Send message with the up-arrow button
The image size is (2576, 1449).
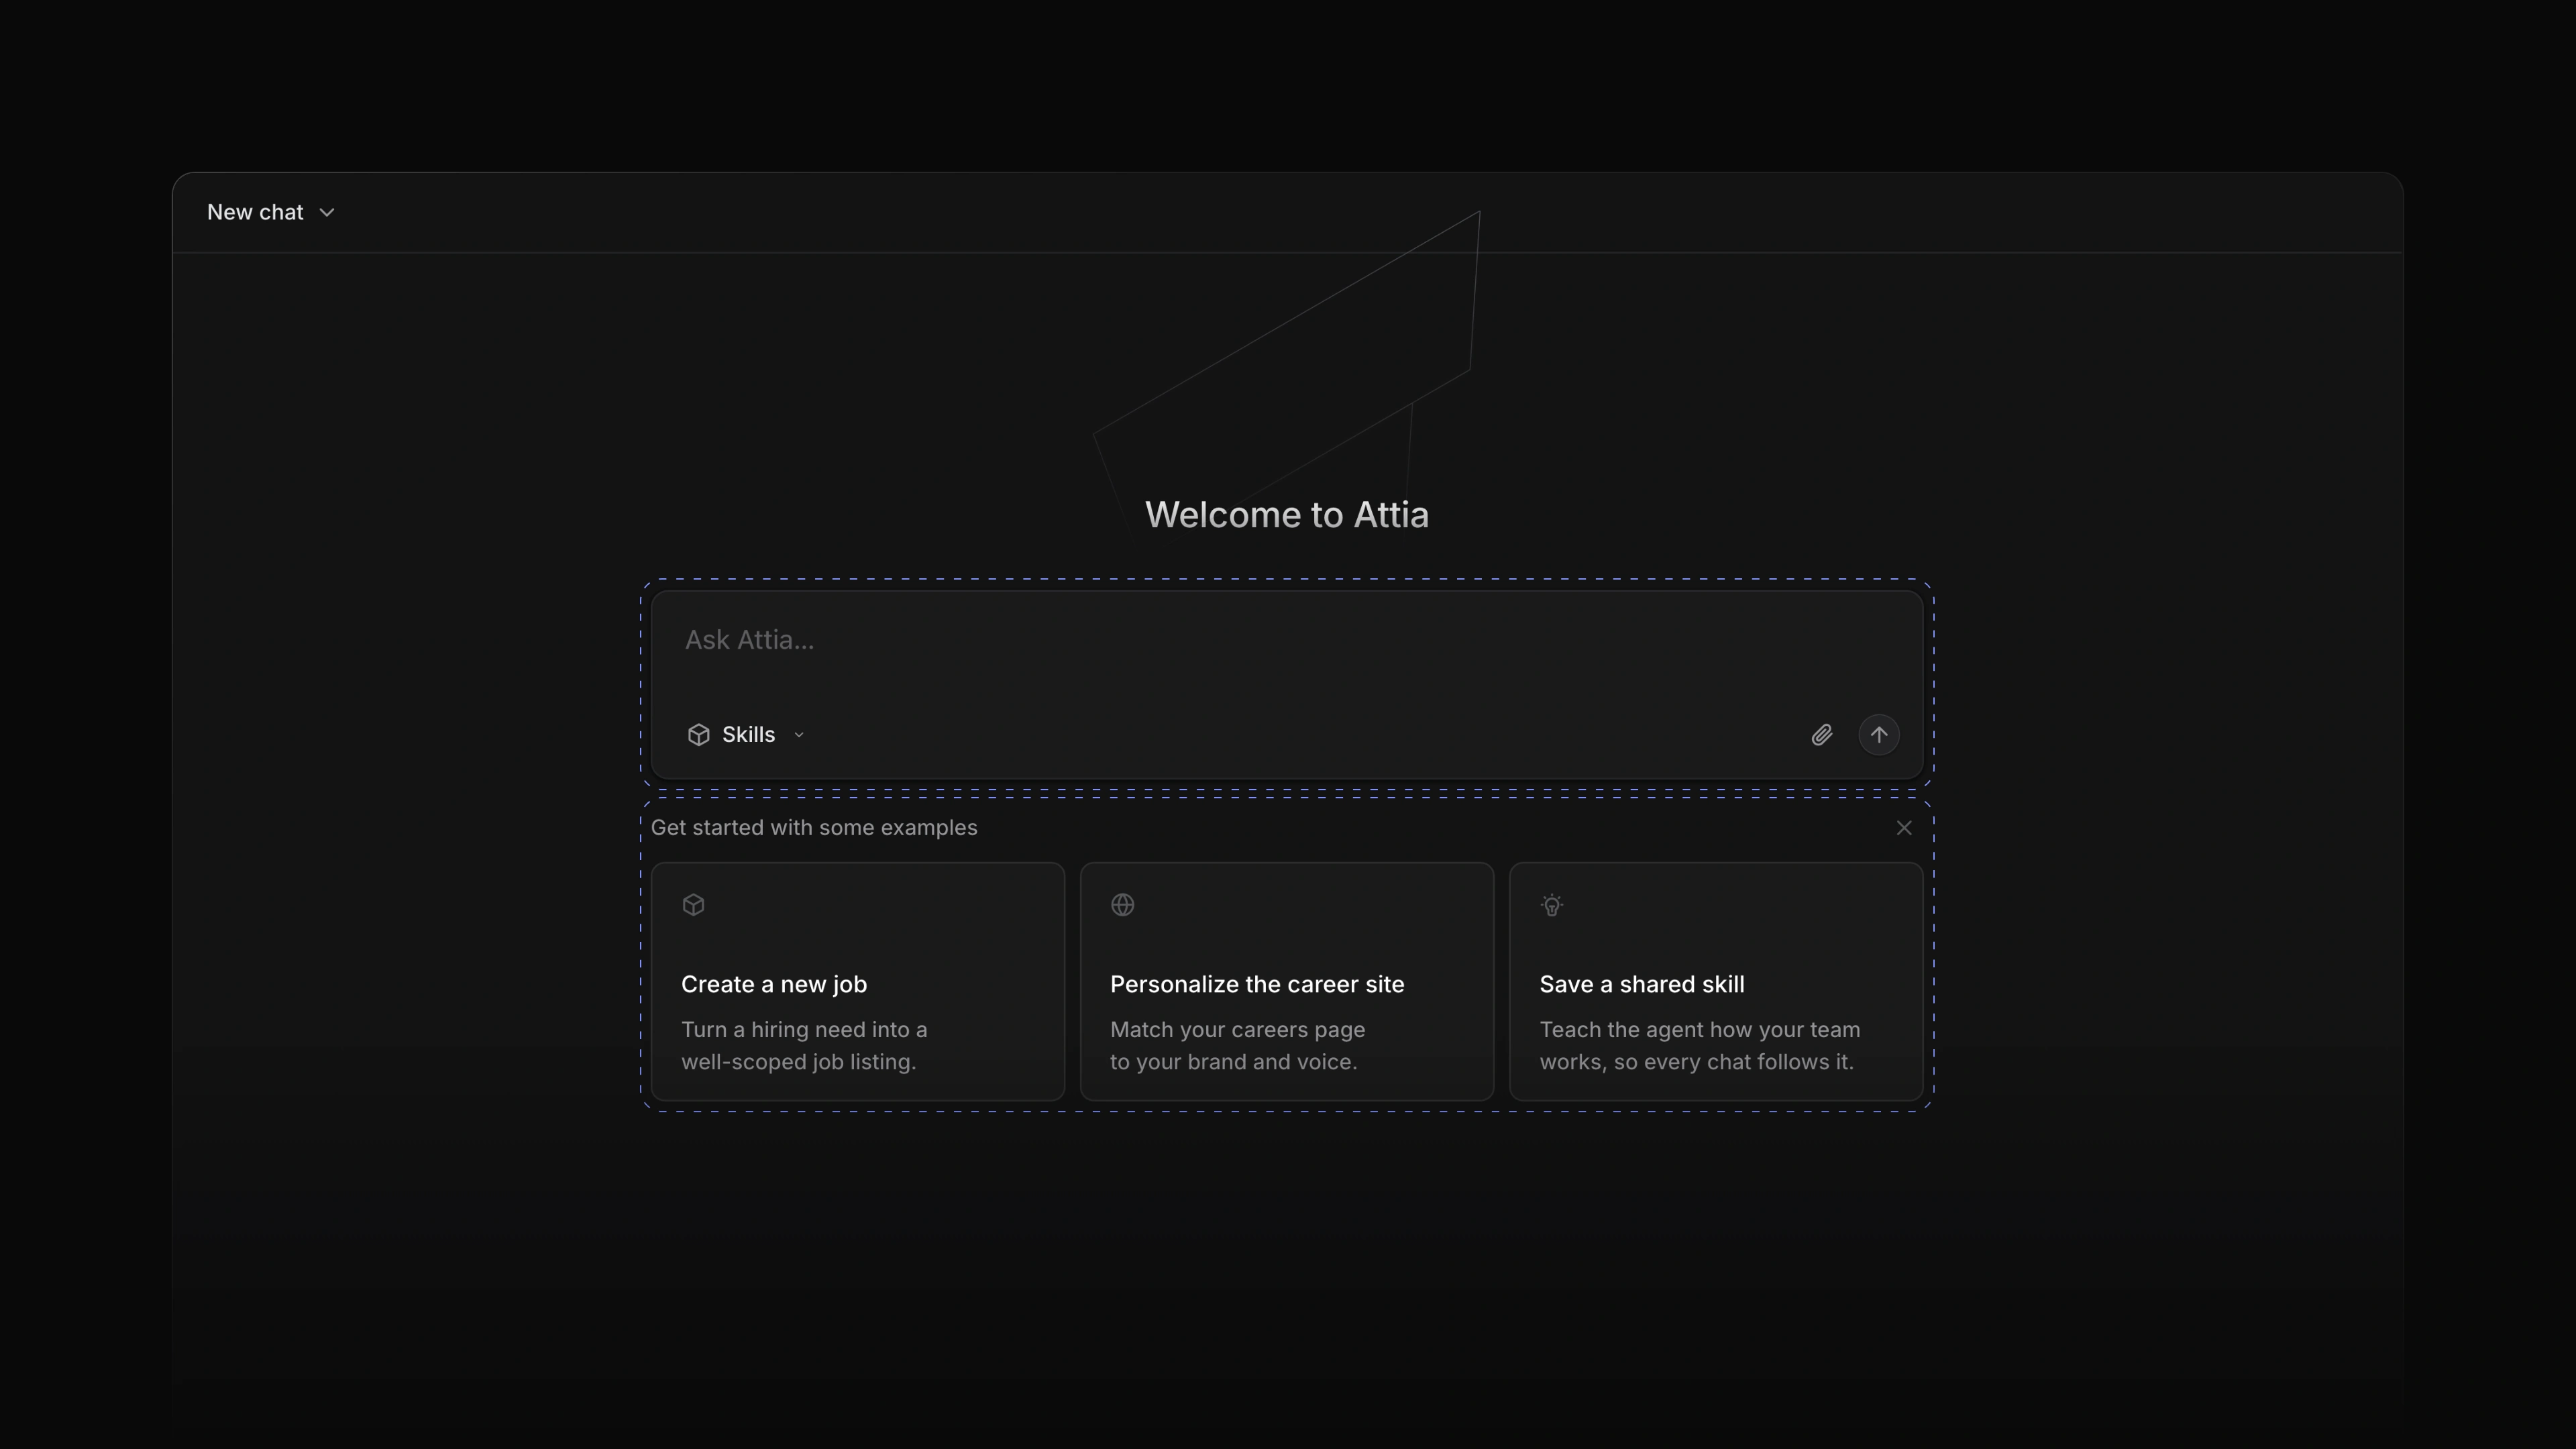[1878, 735]
